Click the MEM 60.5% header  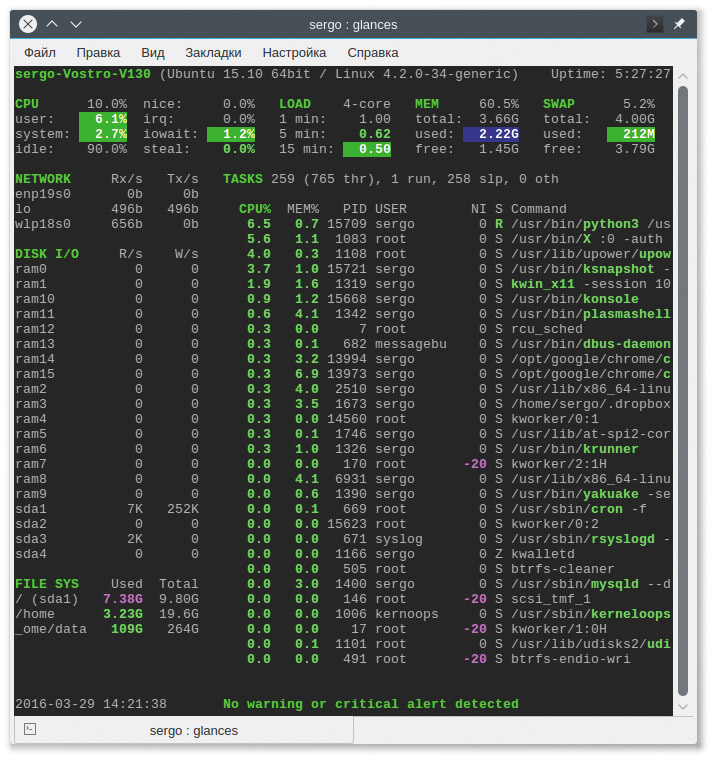(x=467, y=104)
